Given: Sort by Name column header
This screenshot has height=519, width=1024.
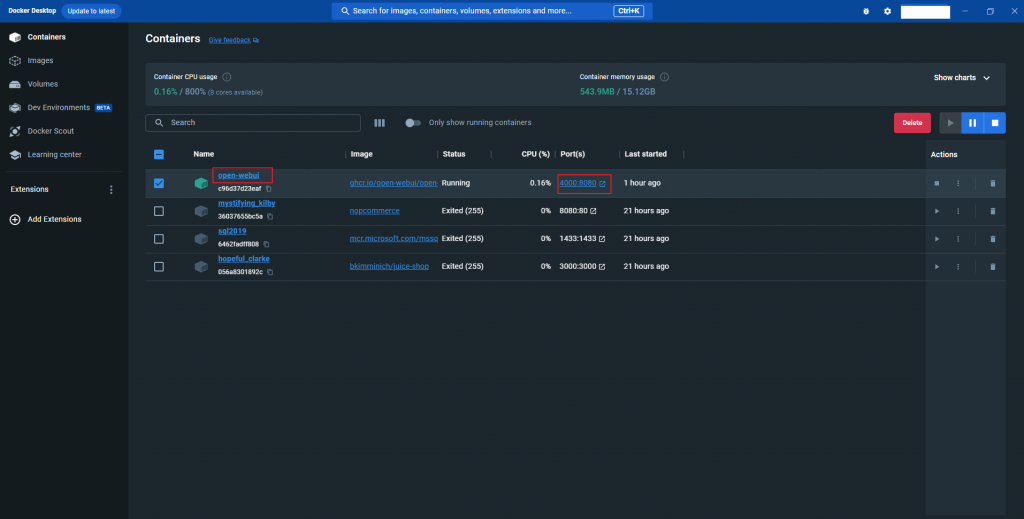Looking at the screenshot, I should coord(204,155).
